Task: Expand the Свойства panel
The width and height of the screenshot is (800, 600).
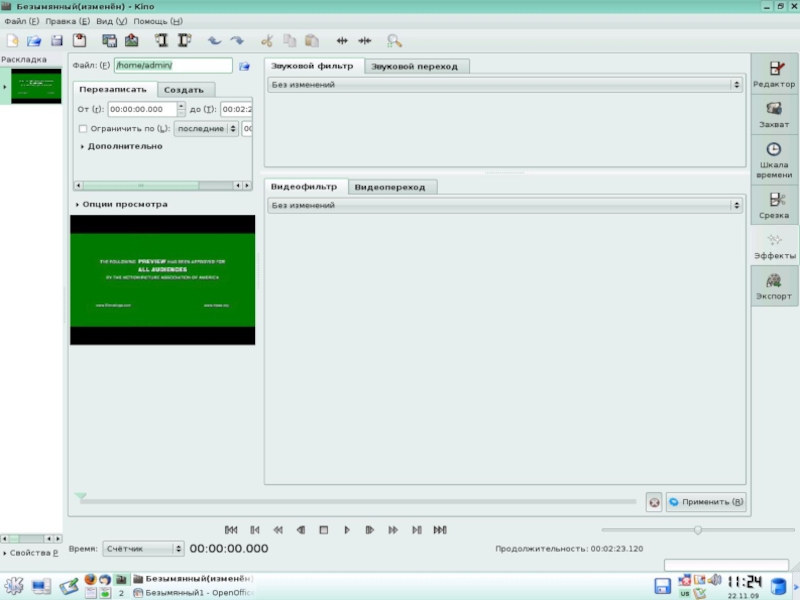Action: pos(31,553)
